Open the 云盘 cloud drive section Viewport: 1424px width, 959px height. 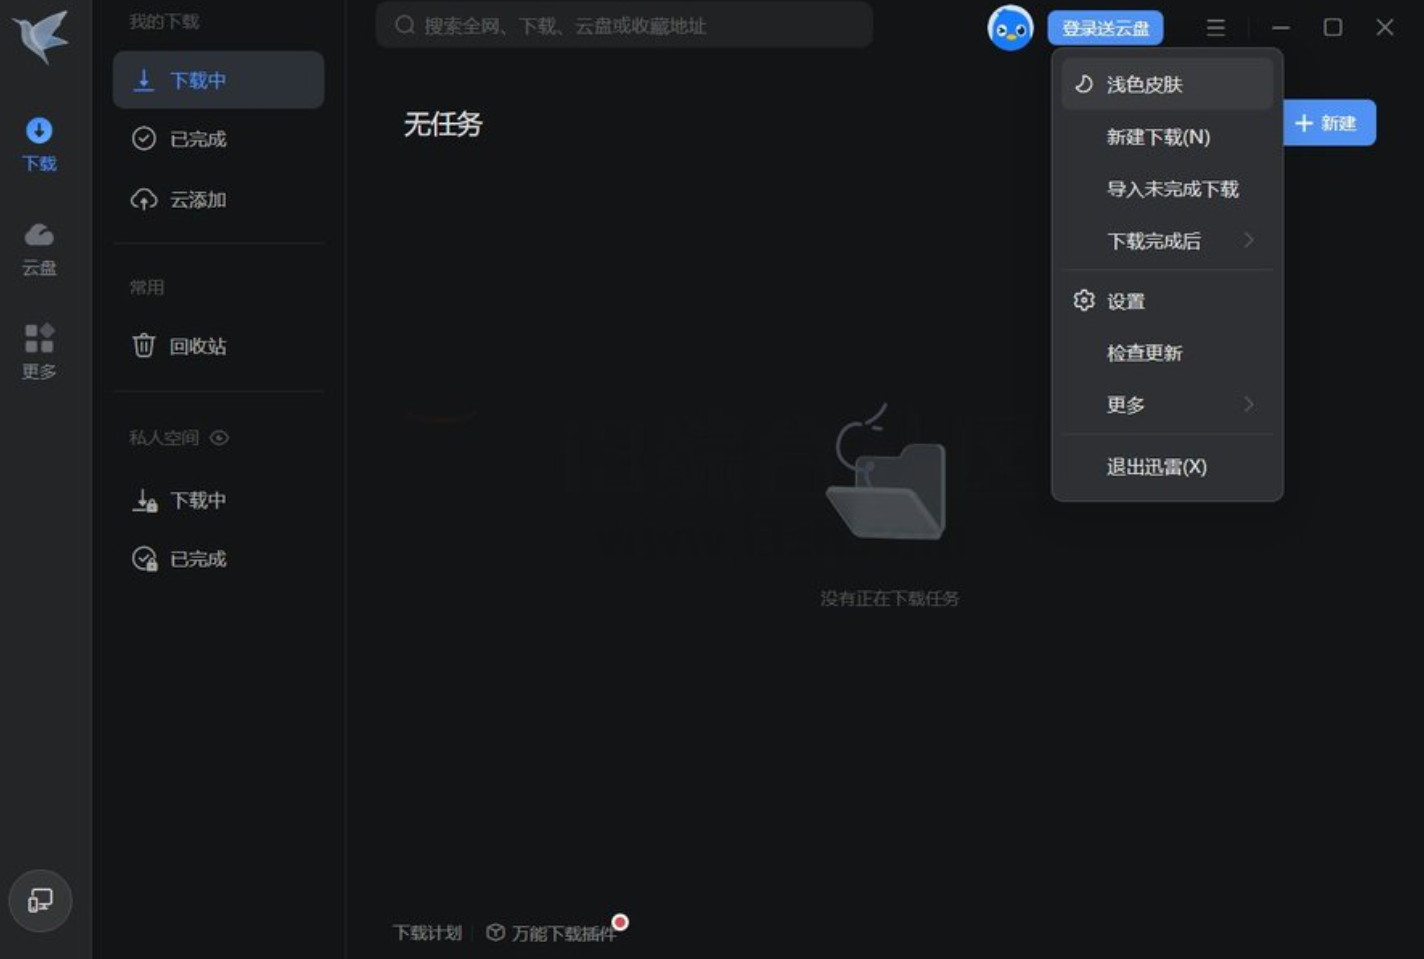pos(39,249)
